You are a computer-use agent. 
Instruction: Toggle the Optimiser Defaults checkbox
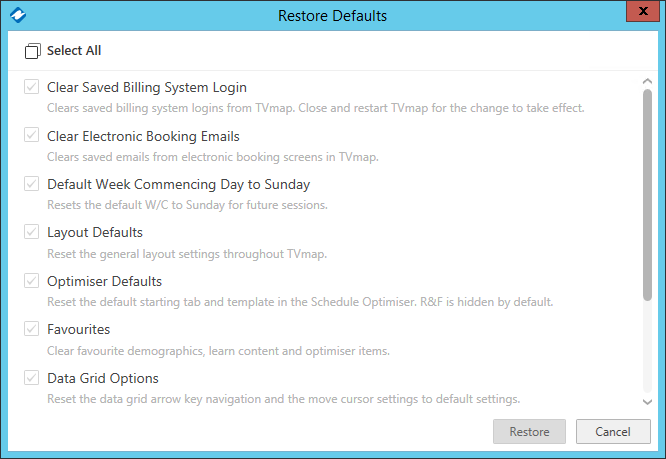[31, 281]
